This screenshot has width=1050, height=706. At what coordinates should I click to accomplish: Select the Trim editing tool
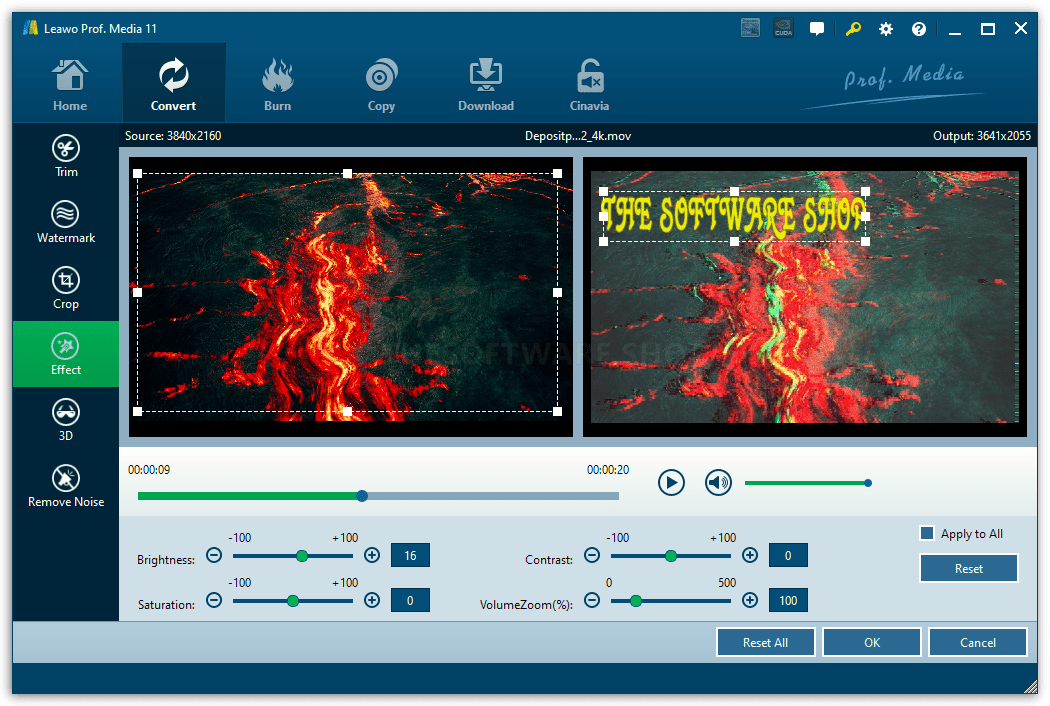[x=66, y=156]
